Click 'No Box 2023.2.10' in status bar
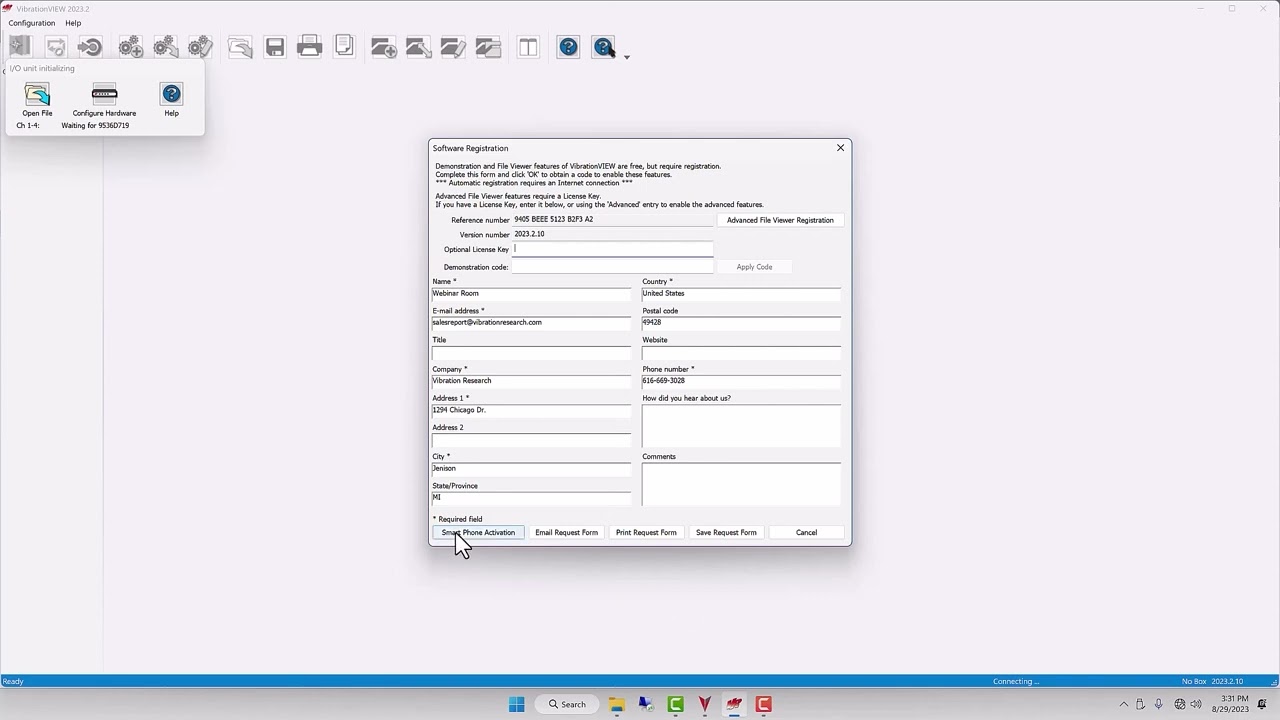1280x720 pixels. (x=1212, y=682)
